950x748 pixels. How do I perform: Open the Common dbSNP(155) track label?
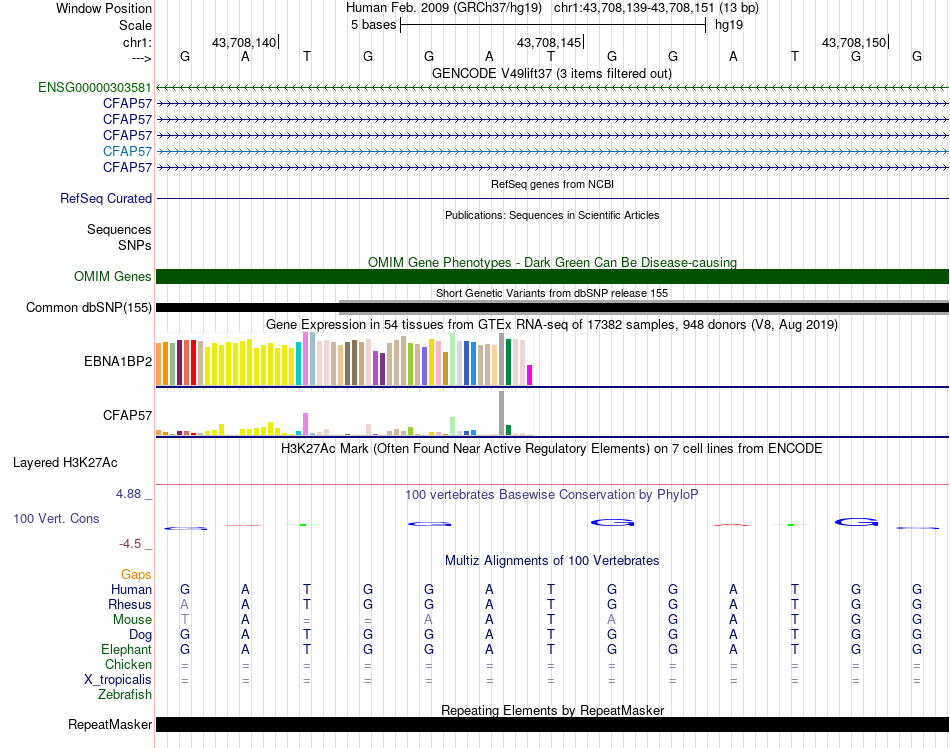pos(88,308)
